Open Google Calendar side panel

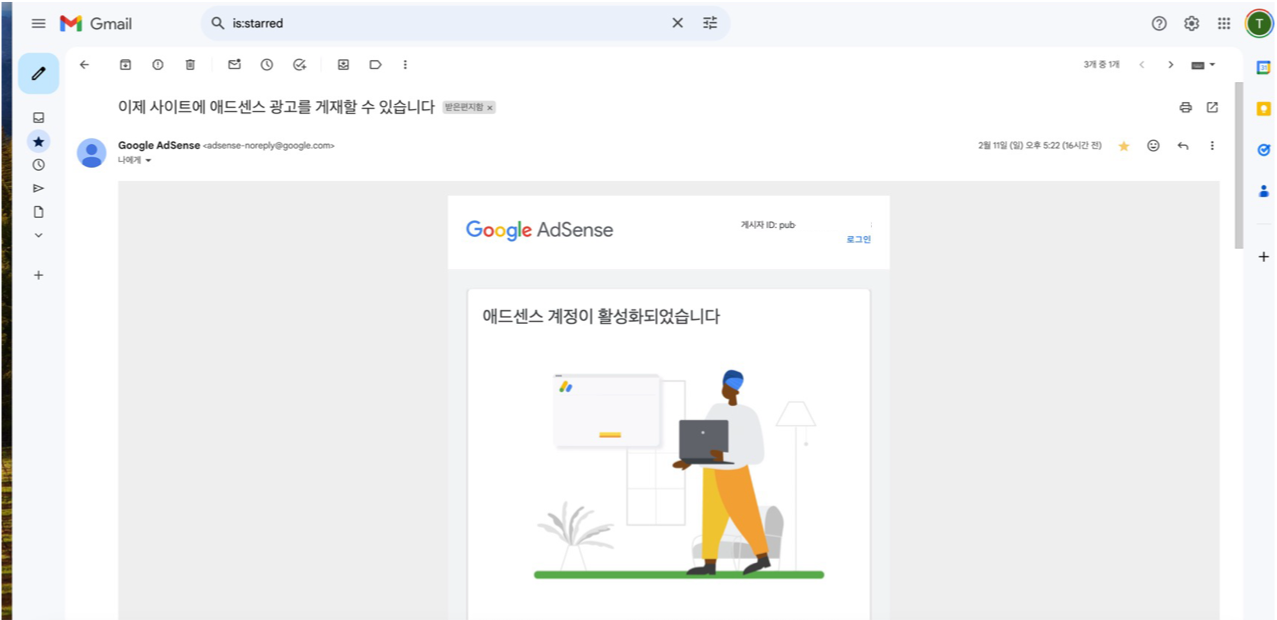[1263, 67]
